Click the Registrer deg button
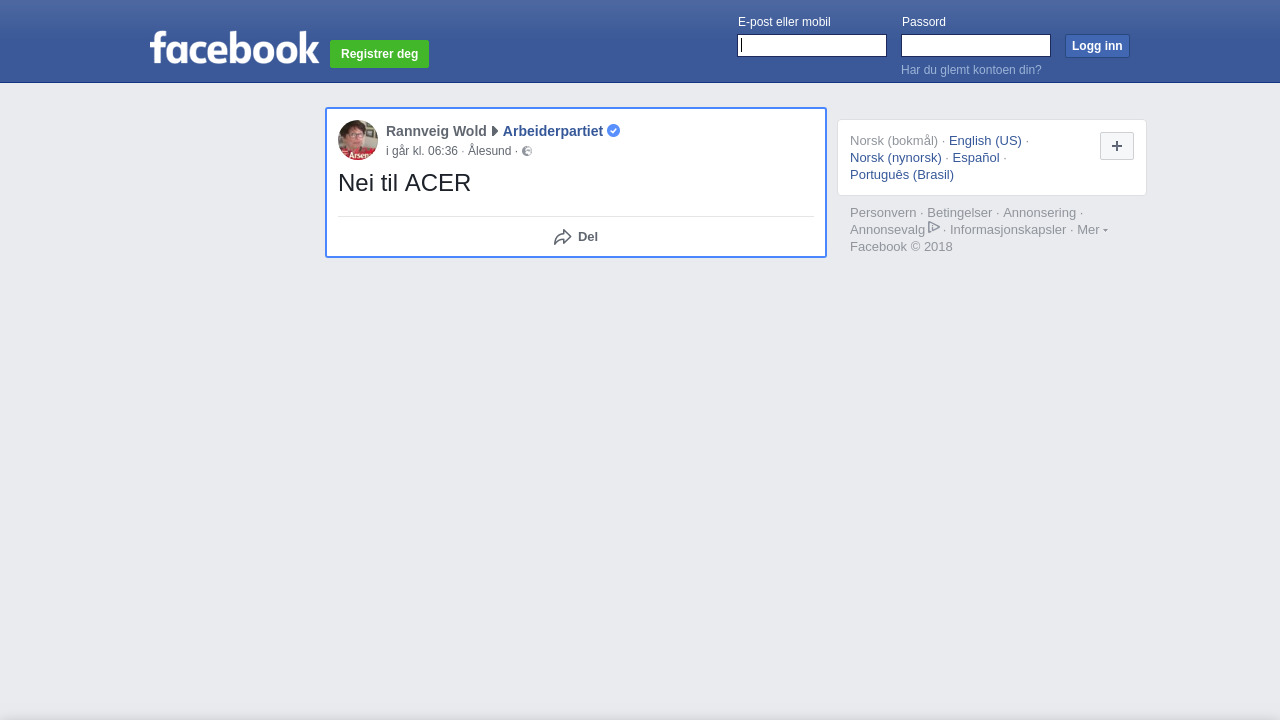The height and width of the screenshot is (720, 1280). point(380,54)
